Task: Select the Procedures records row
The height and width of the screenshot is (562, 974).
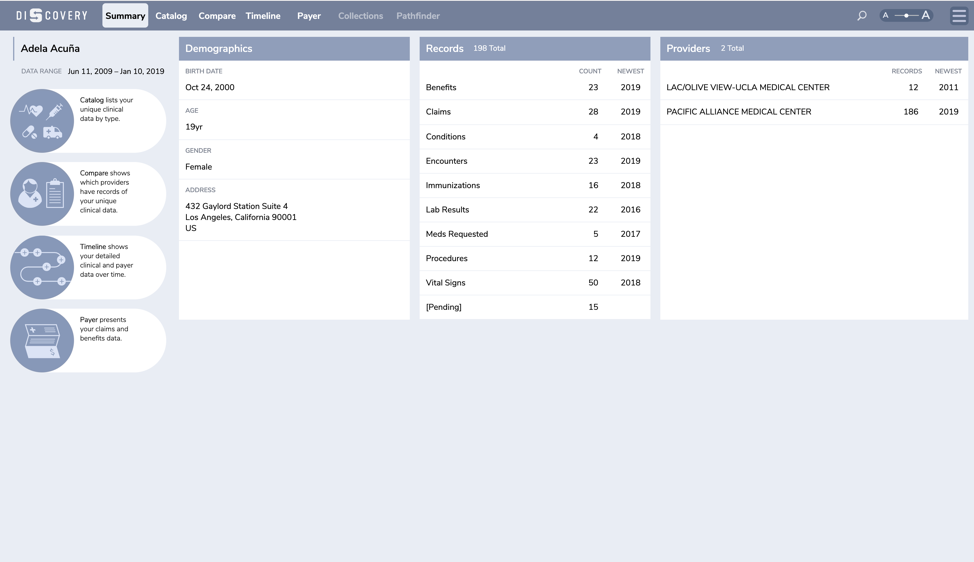Action: tap(535, 258)
